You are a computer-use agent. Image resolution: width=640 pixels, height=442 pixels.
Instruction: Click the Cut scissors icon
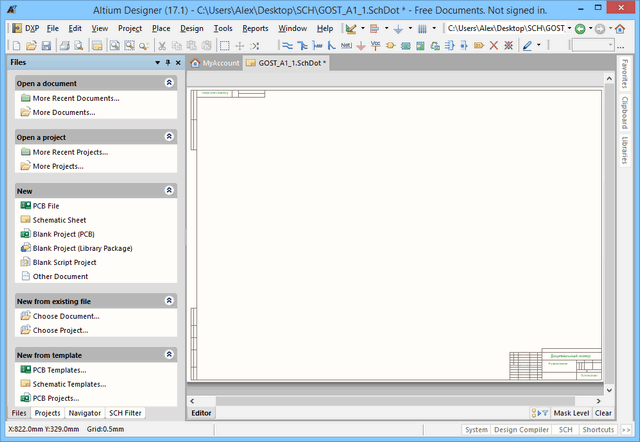pos(163,46)
